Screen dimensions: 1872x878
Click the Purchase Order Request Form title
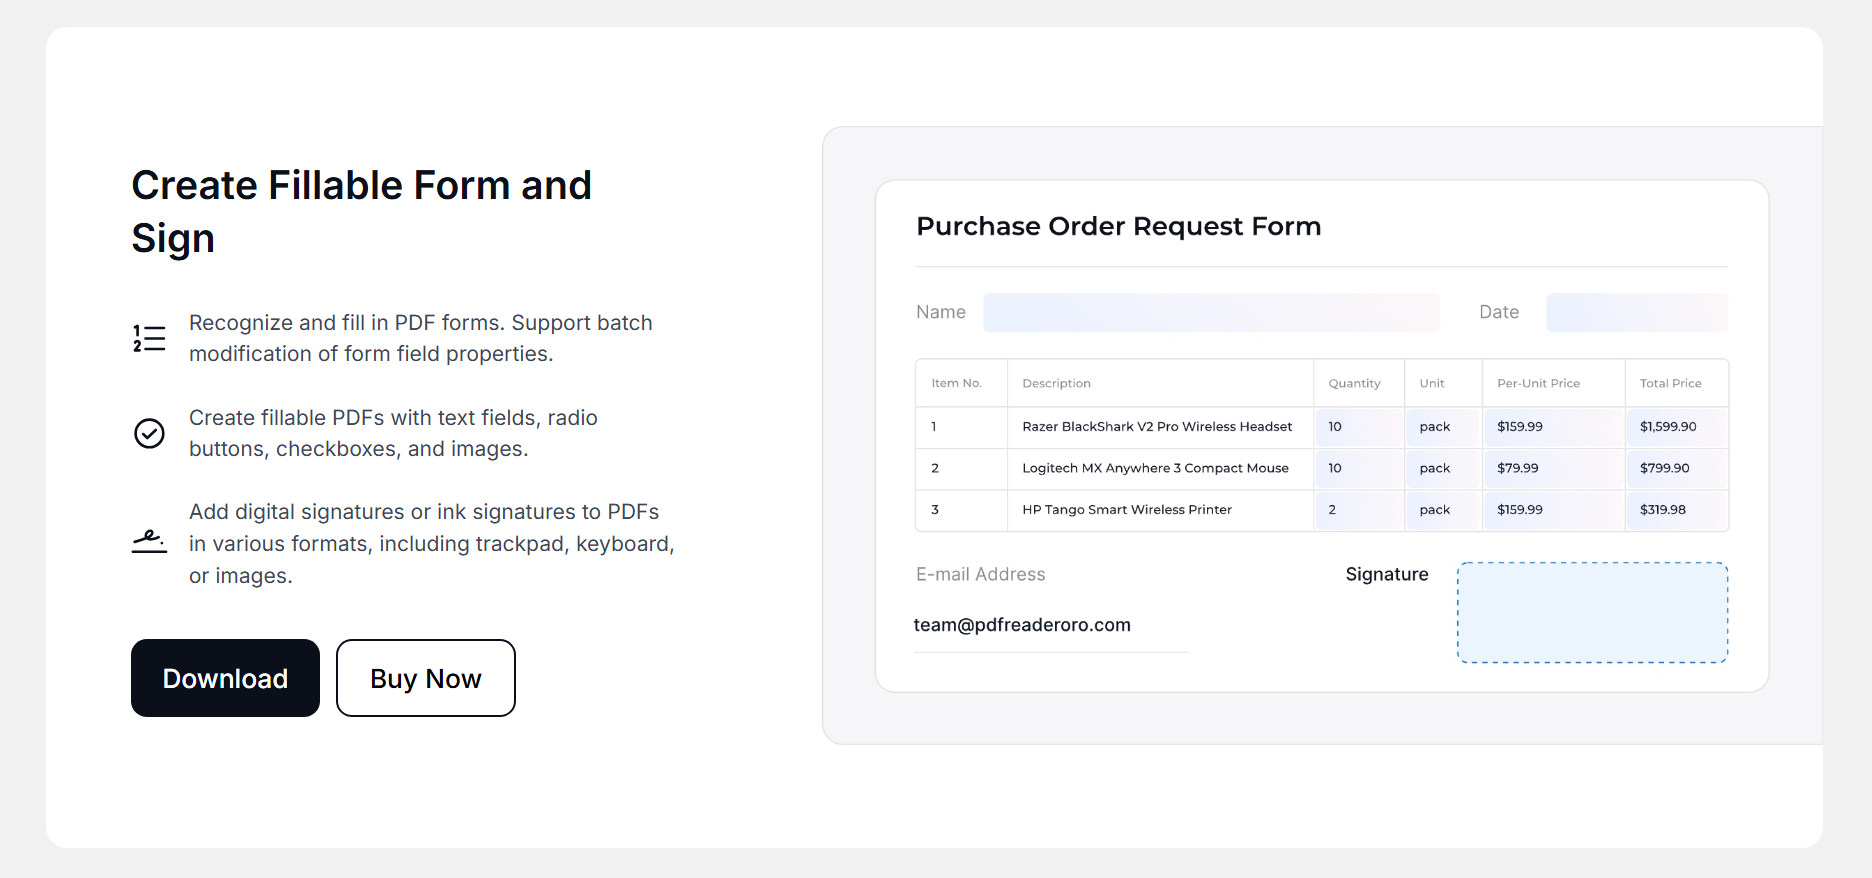coord(1119,226)
